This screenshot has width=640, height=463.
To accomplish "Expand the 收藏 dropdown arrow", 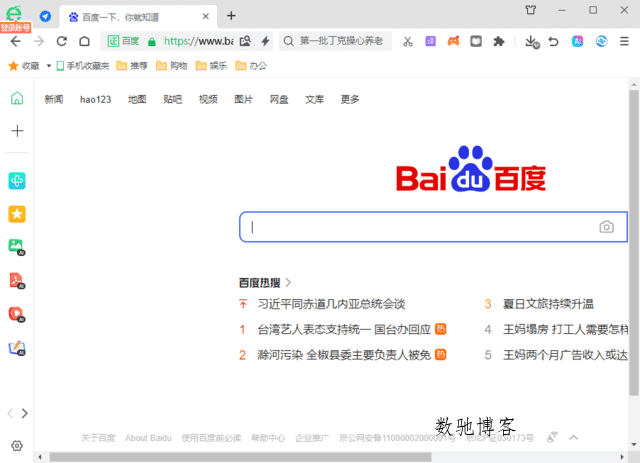I will [x=49, y=66].
